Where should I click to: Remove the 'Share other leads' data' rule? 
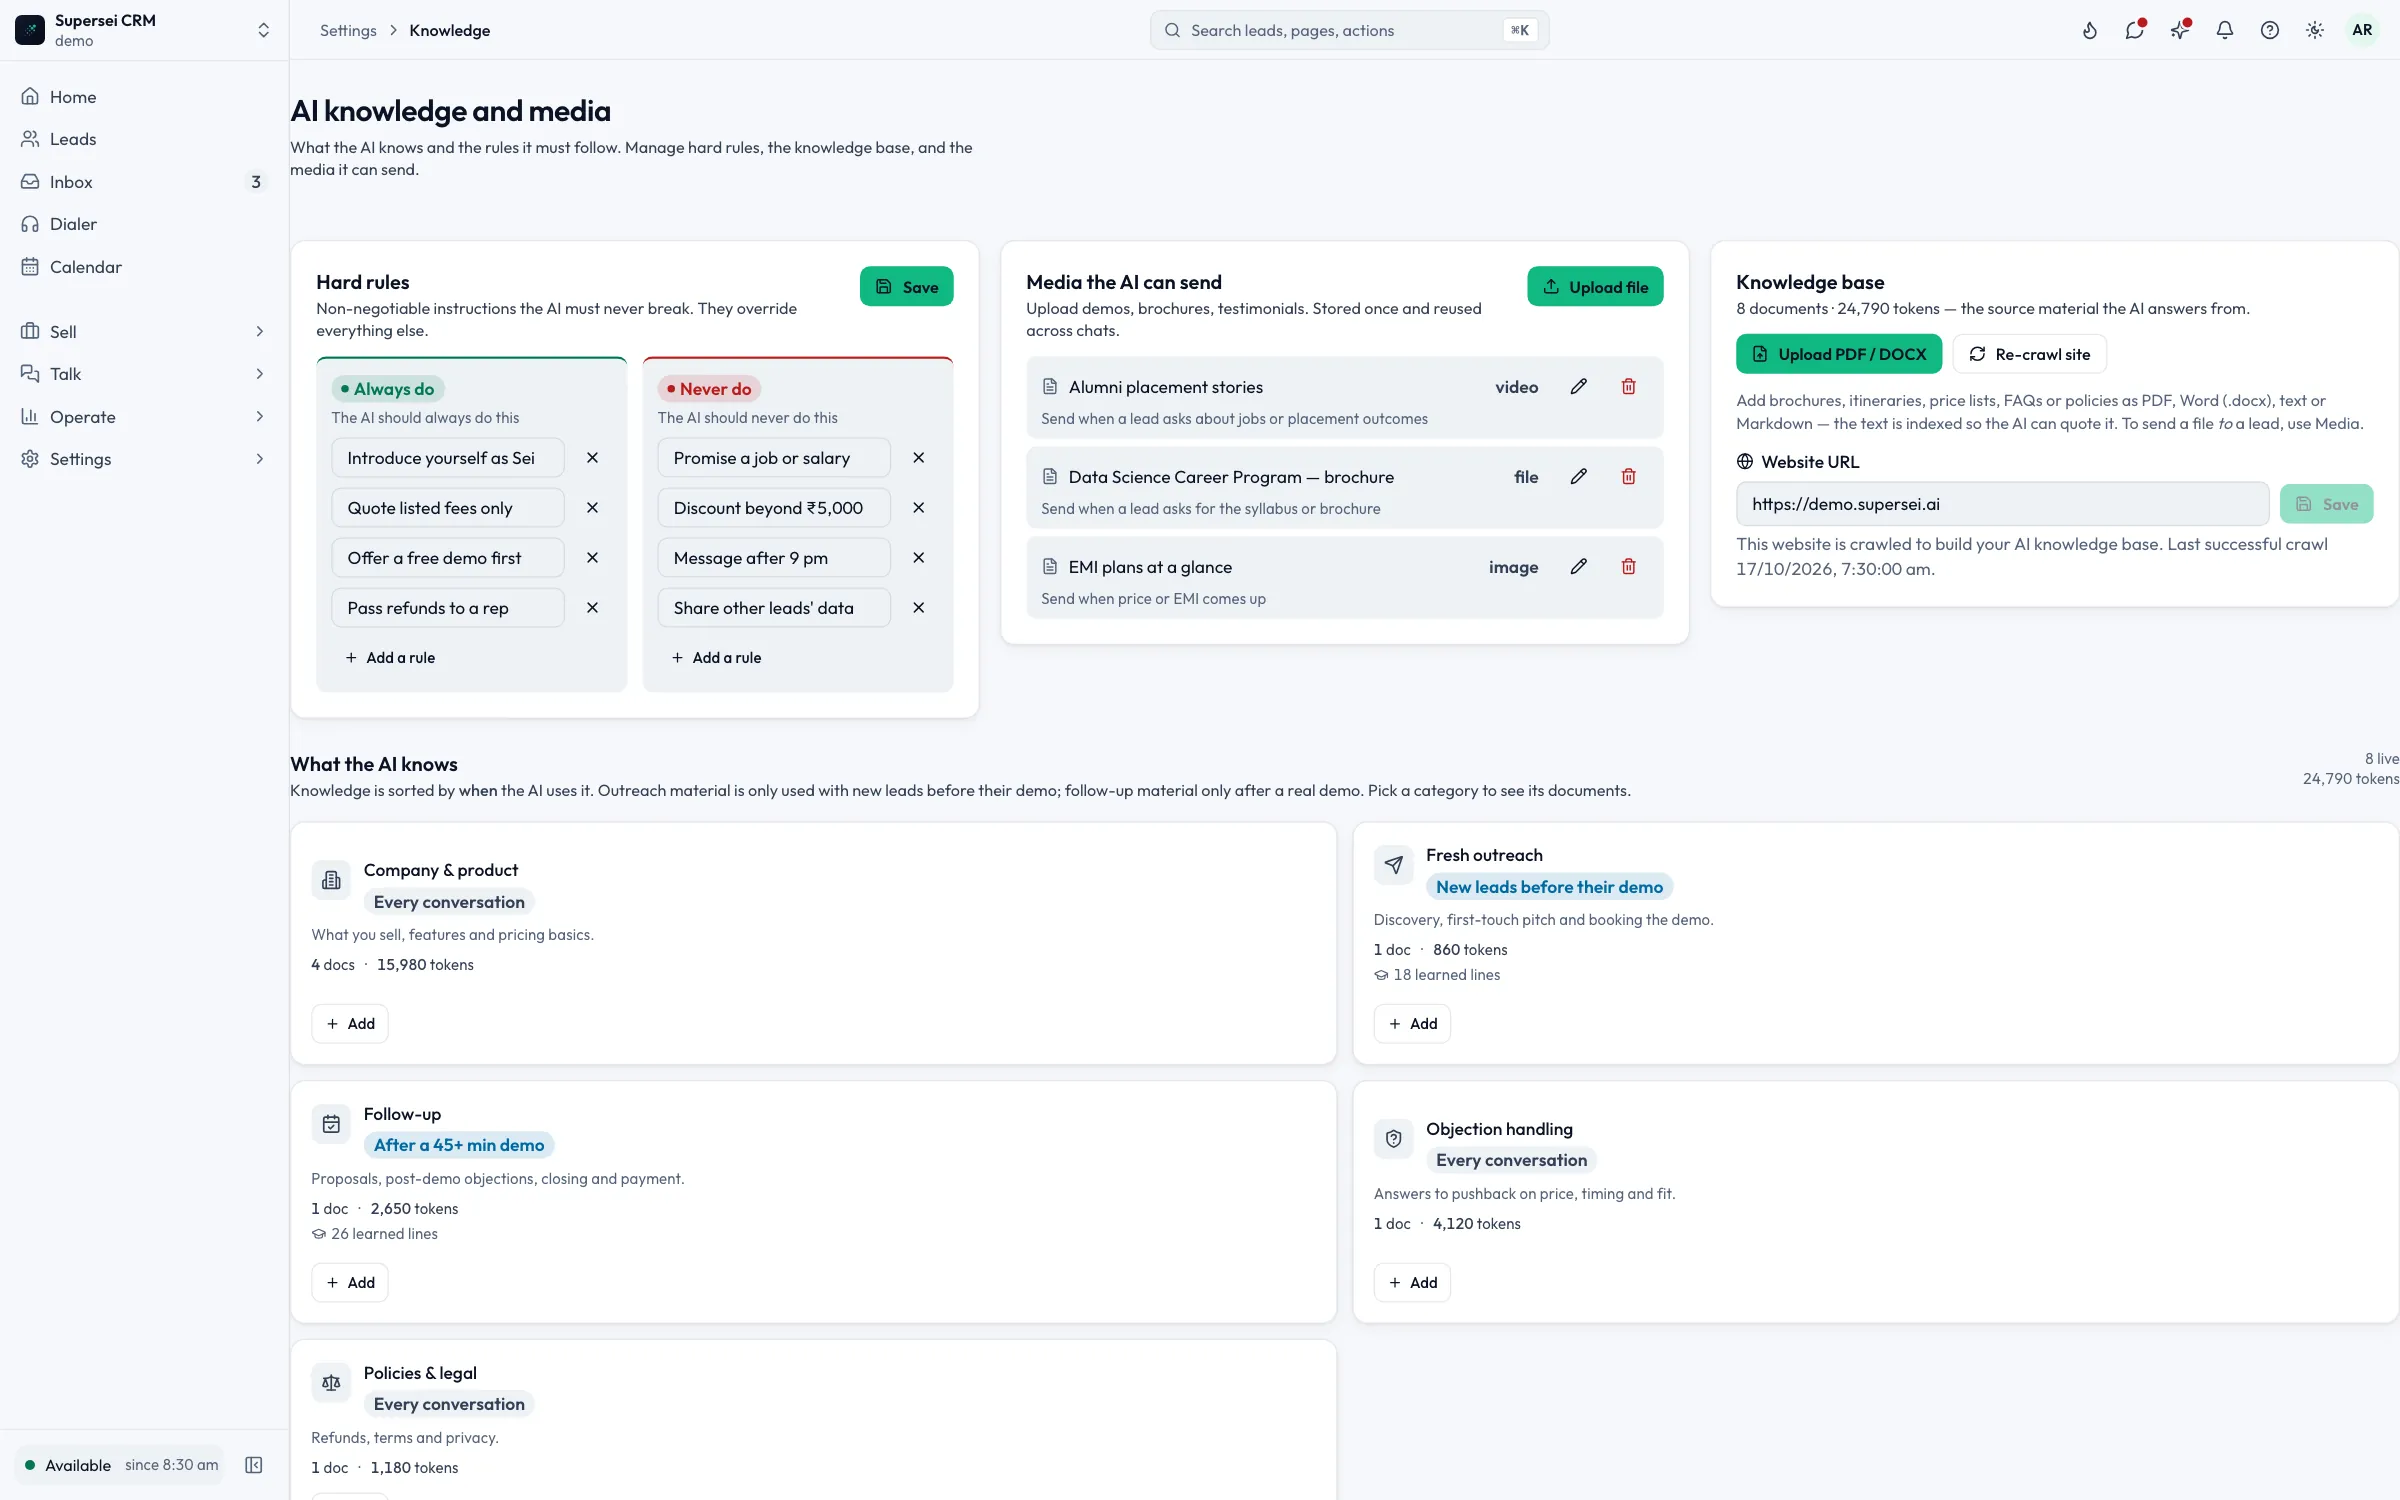pos(918,608)
